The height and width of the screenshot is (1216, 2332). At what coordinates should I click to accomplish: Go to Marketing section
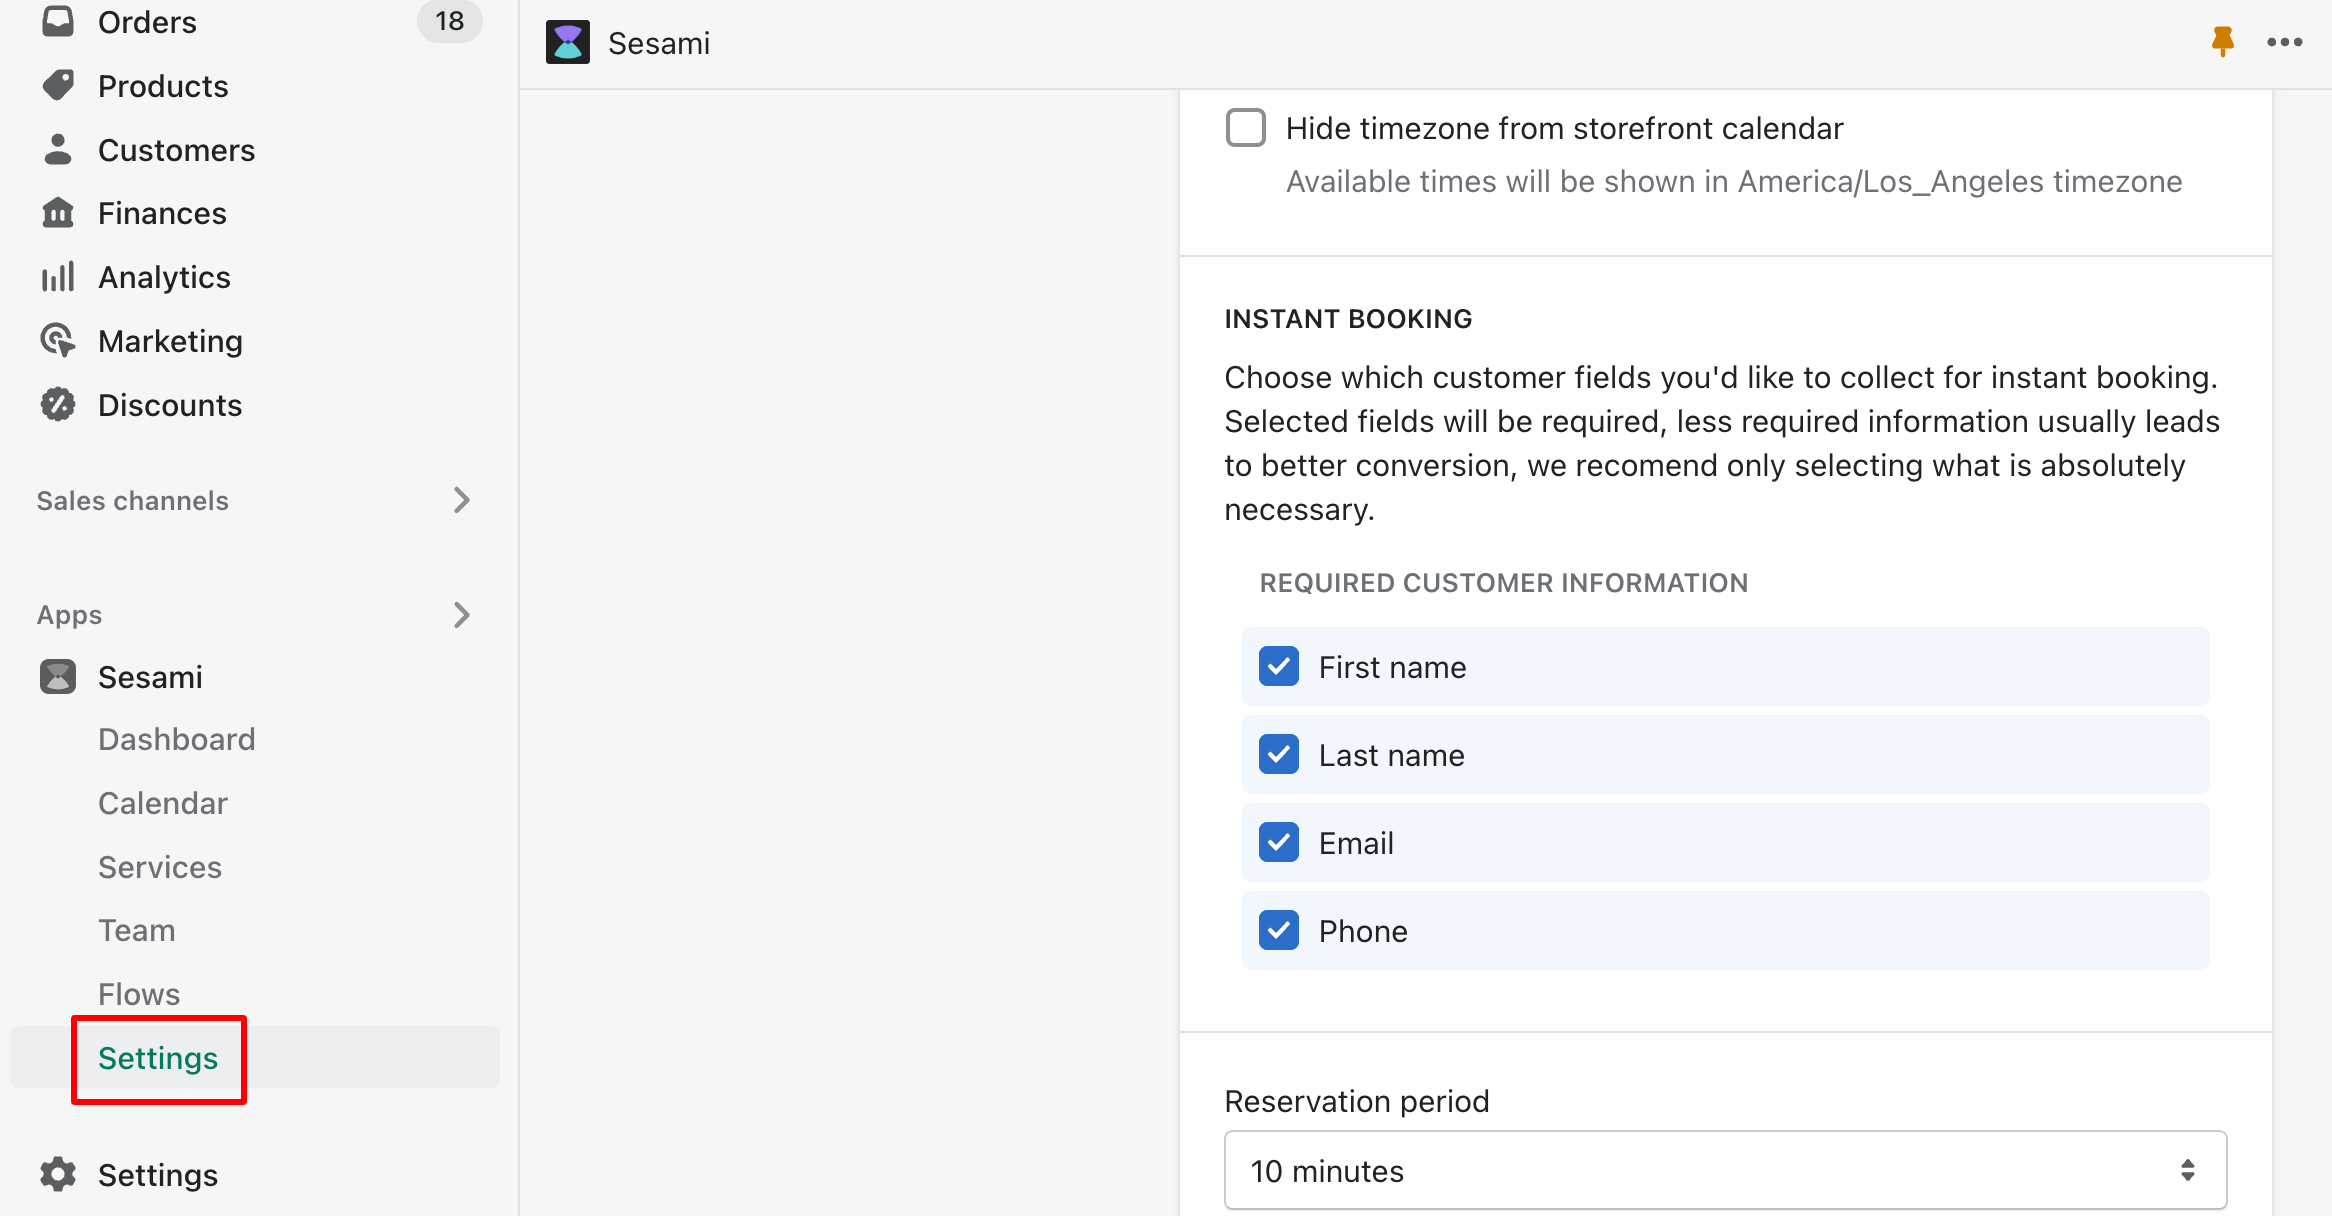(170, 341)
